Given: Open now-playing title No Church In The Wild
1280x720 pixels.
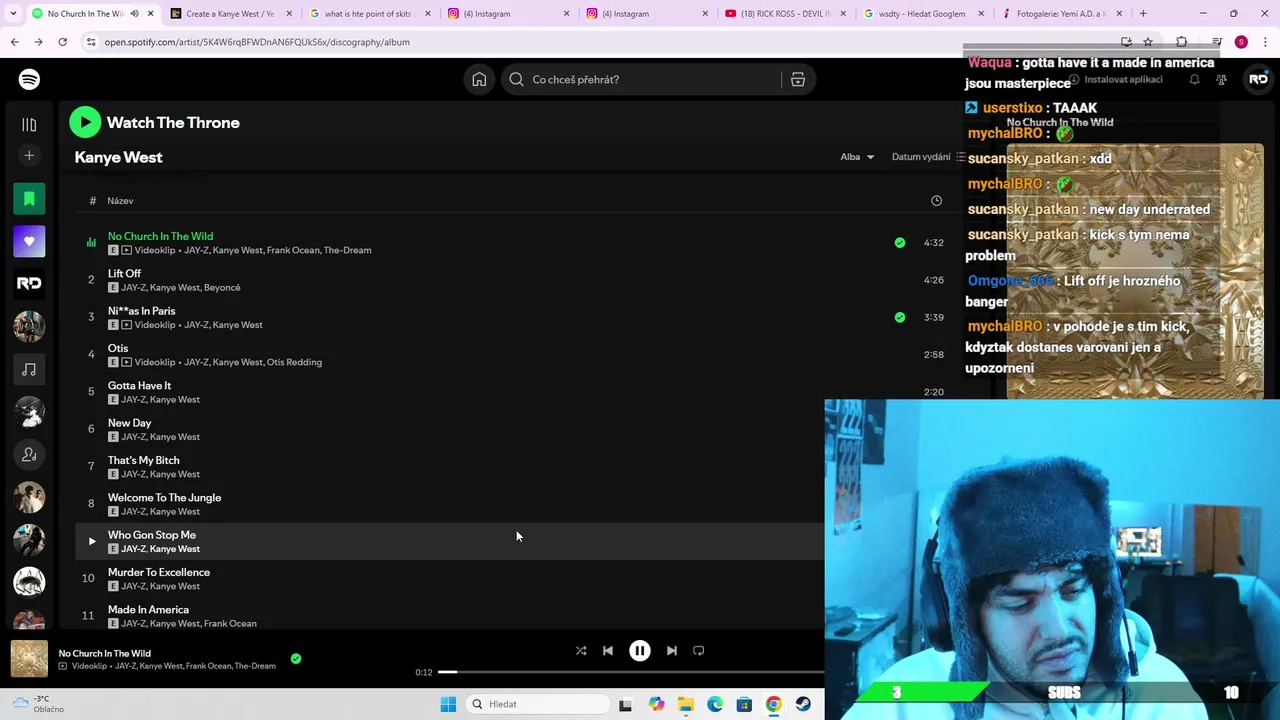Looking at the screenshot, I should click(104, 653).
